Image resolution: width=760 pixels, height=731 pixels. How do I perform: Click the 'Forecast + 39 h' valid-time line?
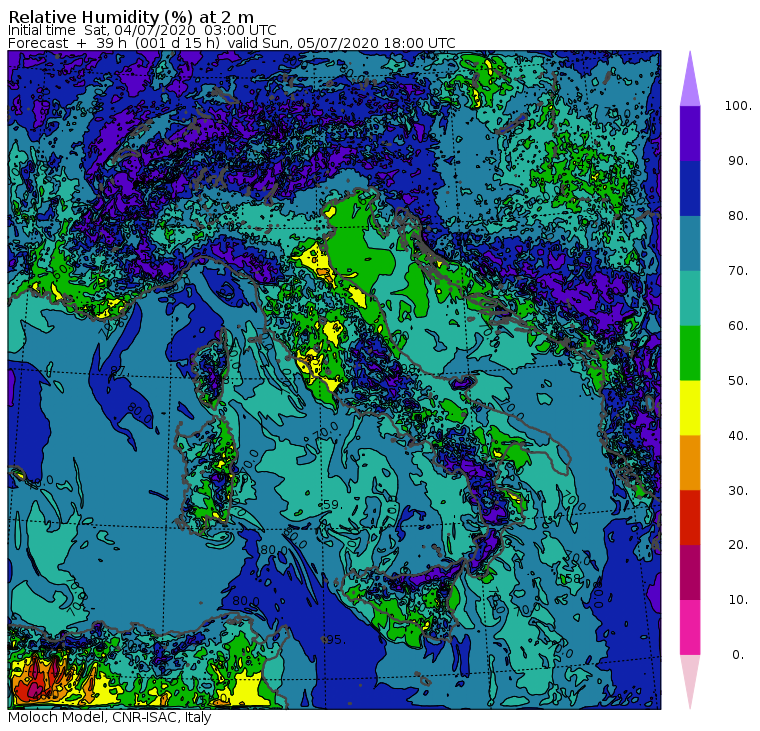(232, 43)
